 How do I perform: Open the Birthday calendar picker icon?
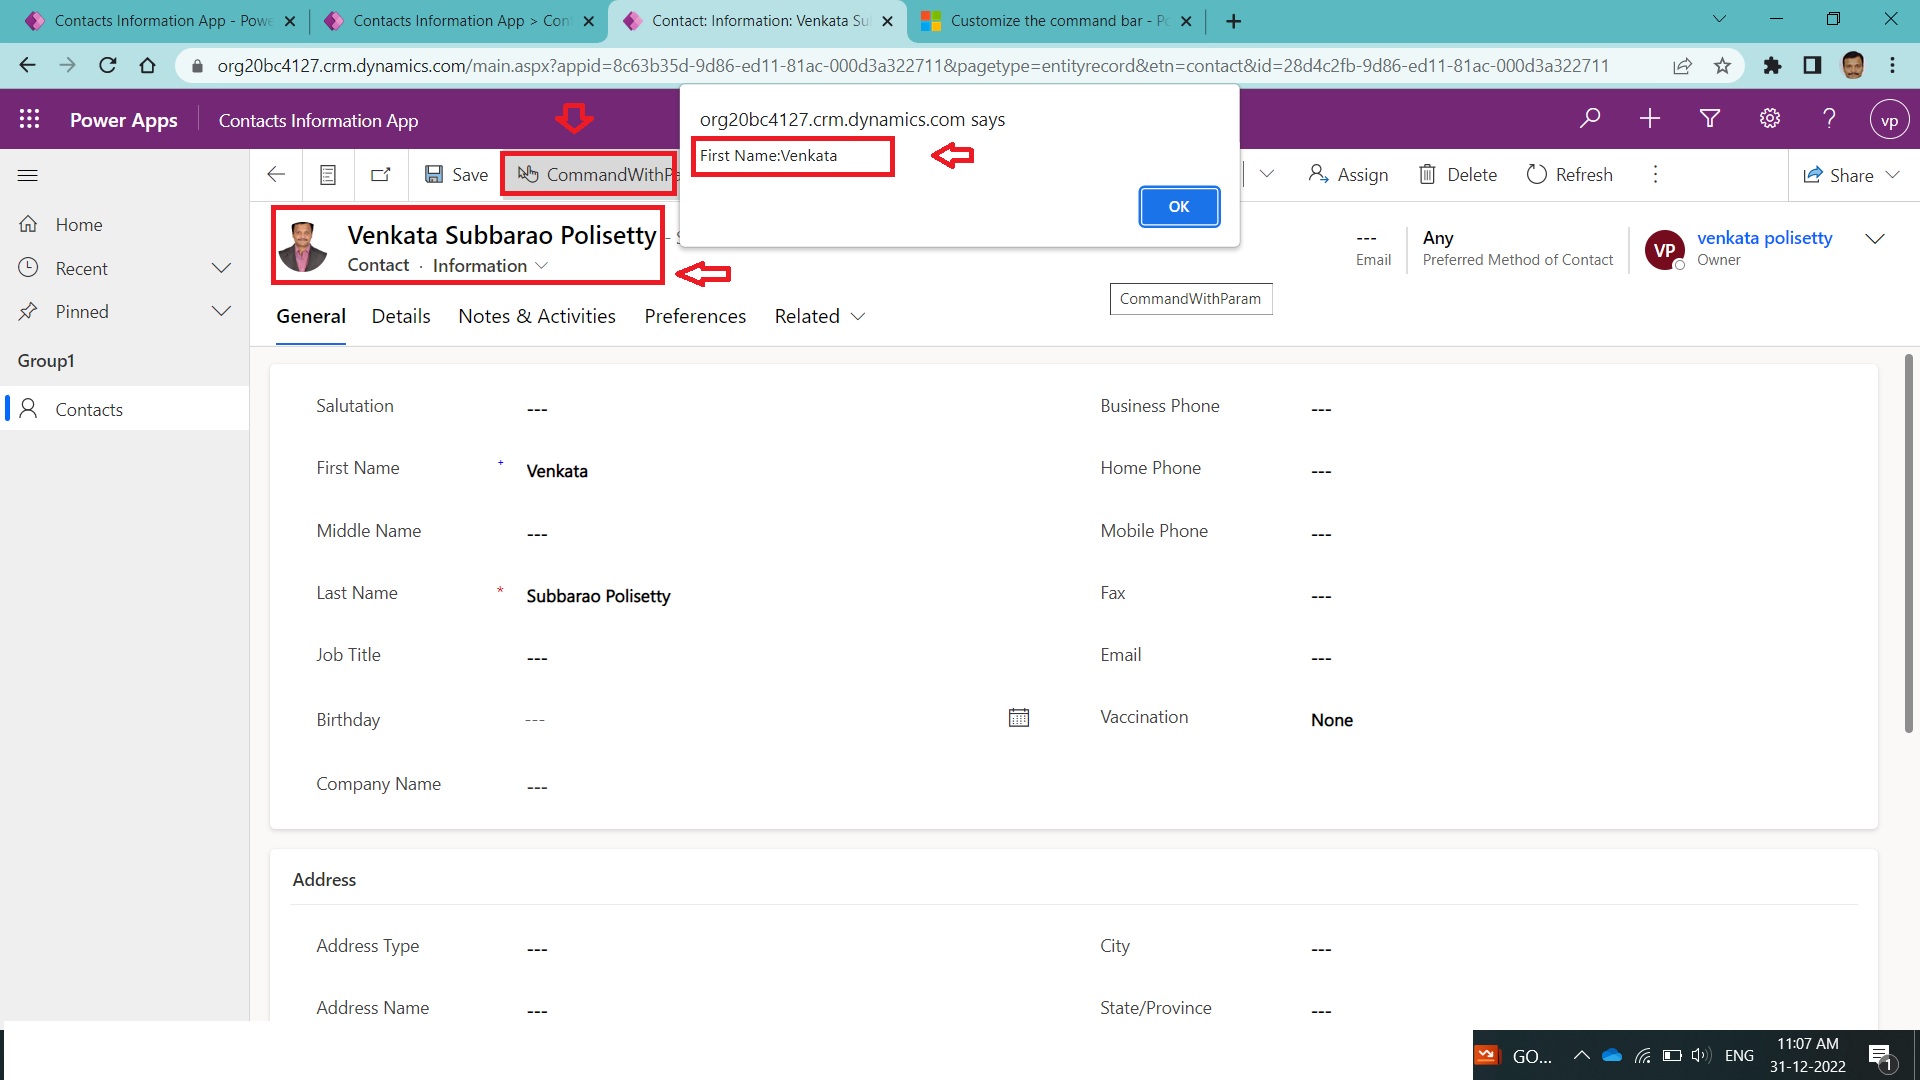coord(1019,718)
